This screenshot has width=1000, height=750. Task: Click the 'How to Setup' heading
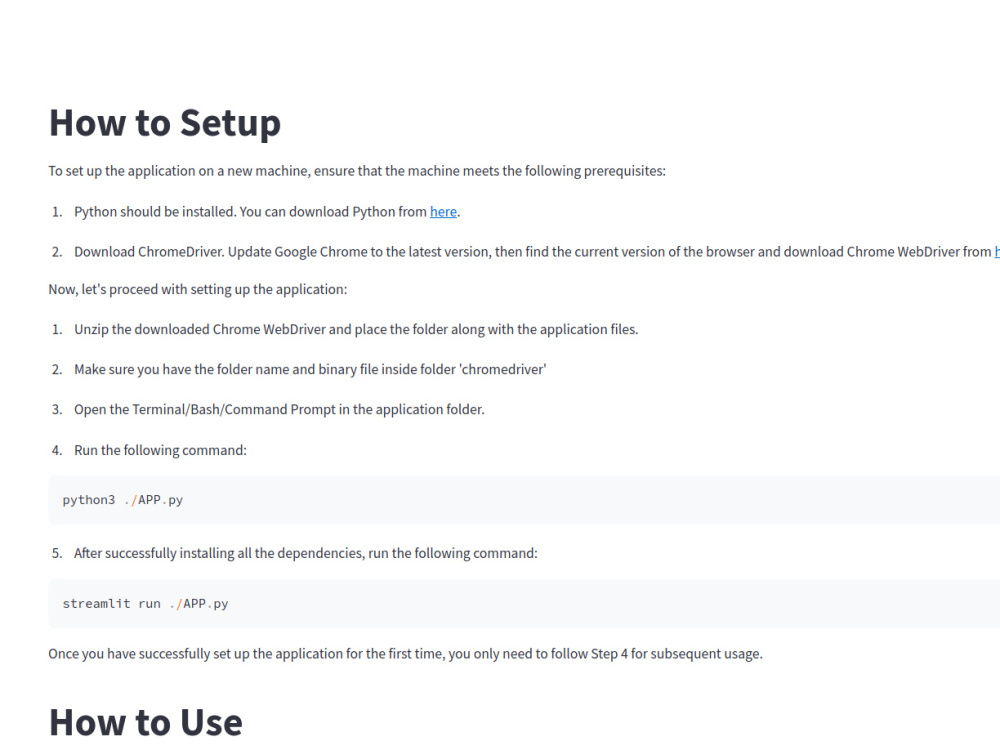[165, 122]
